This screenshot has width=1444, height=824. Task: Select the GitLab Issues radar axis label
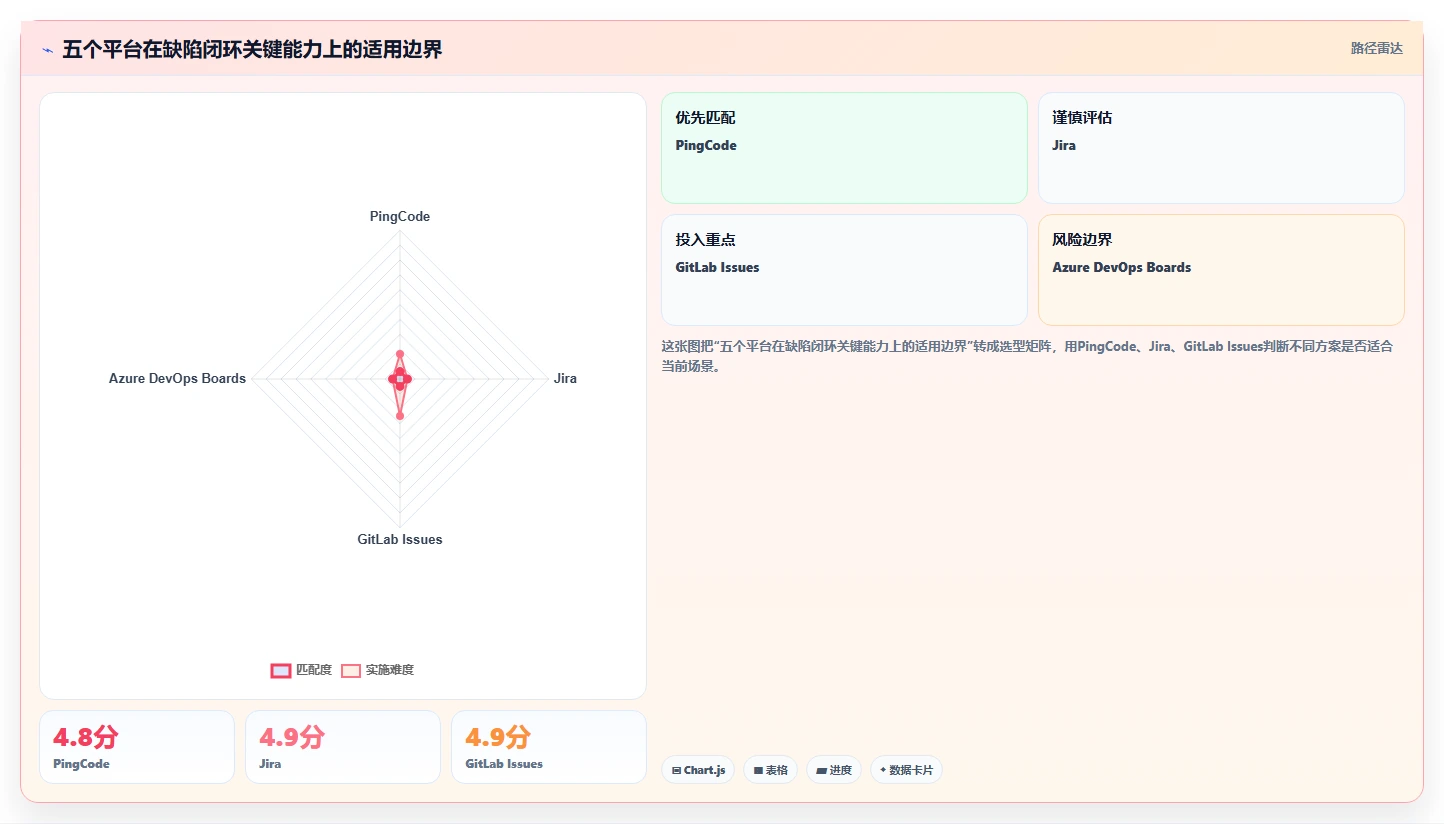pos(400,539)
